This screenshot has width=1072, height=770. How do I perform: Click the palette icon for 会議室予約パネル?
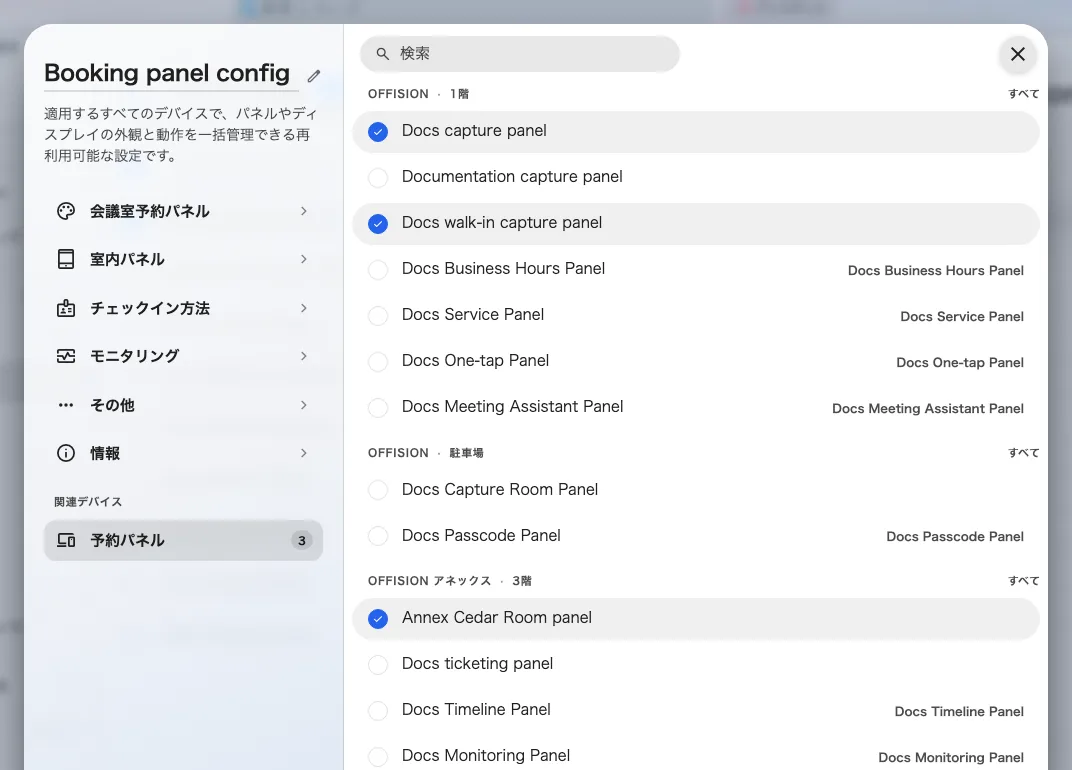click(66, 211)
